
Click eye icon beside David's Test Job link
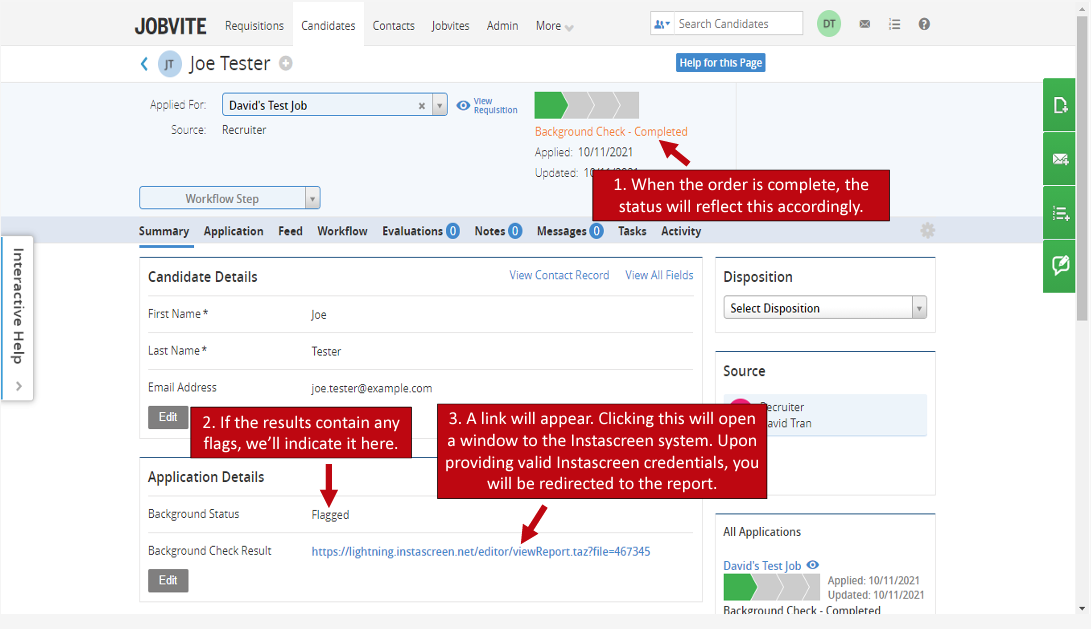point(813,566)
